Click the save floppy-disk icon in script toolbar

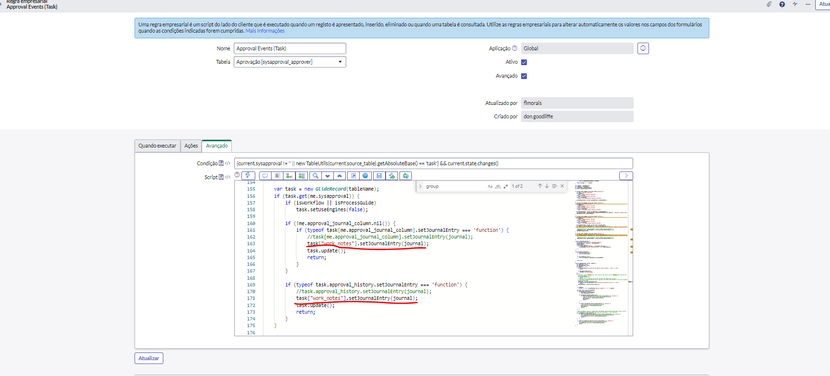click(379, 175)
